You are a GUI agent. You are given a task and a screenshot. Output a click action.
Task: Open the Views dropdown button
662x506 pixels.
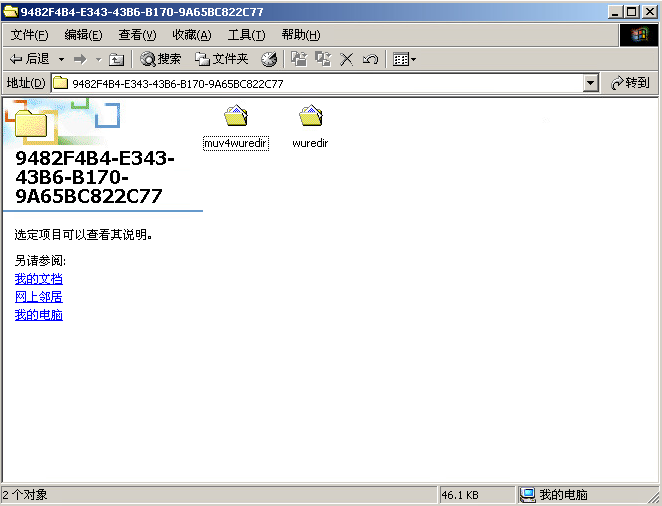(x=404, y=60)
